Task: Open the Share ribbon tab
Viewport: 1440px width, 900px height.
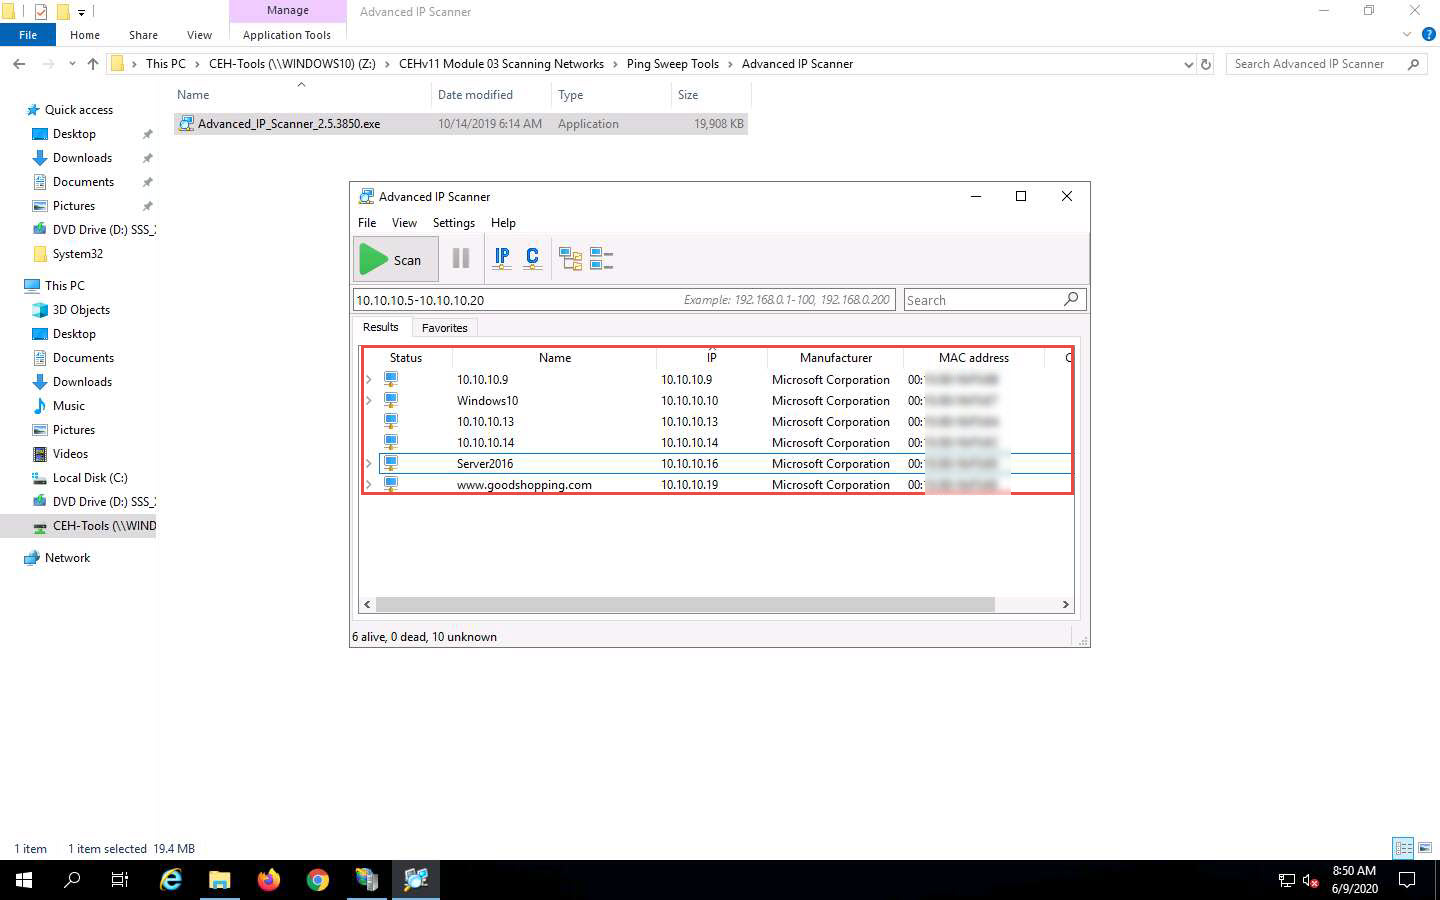Action: 143,35
